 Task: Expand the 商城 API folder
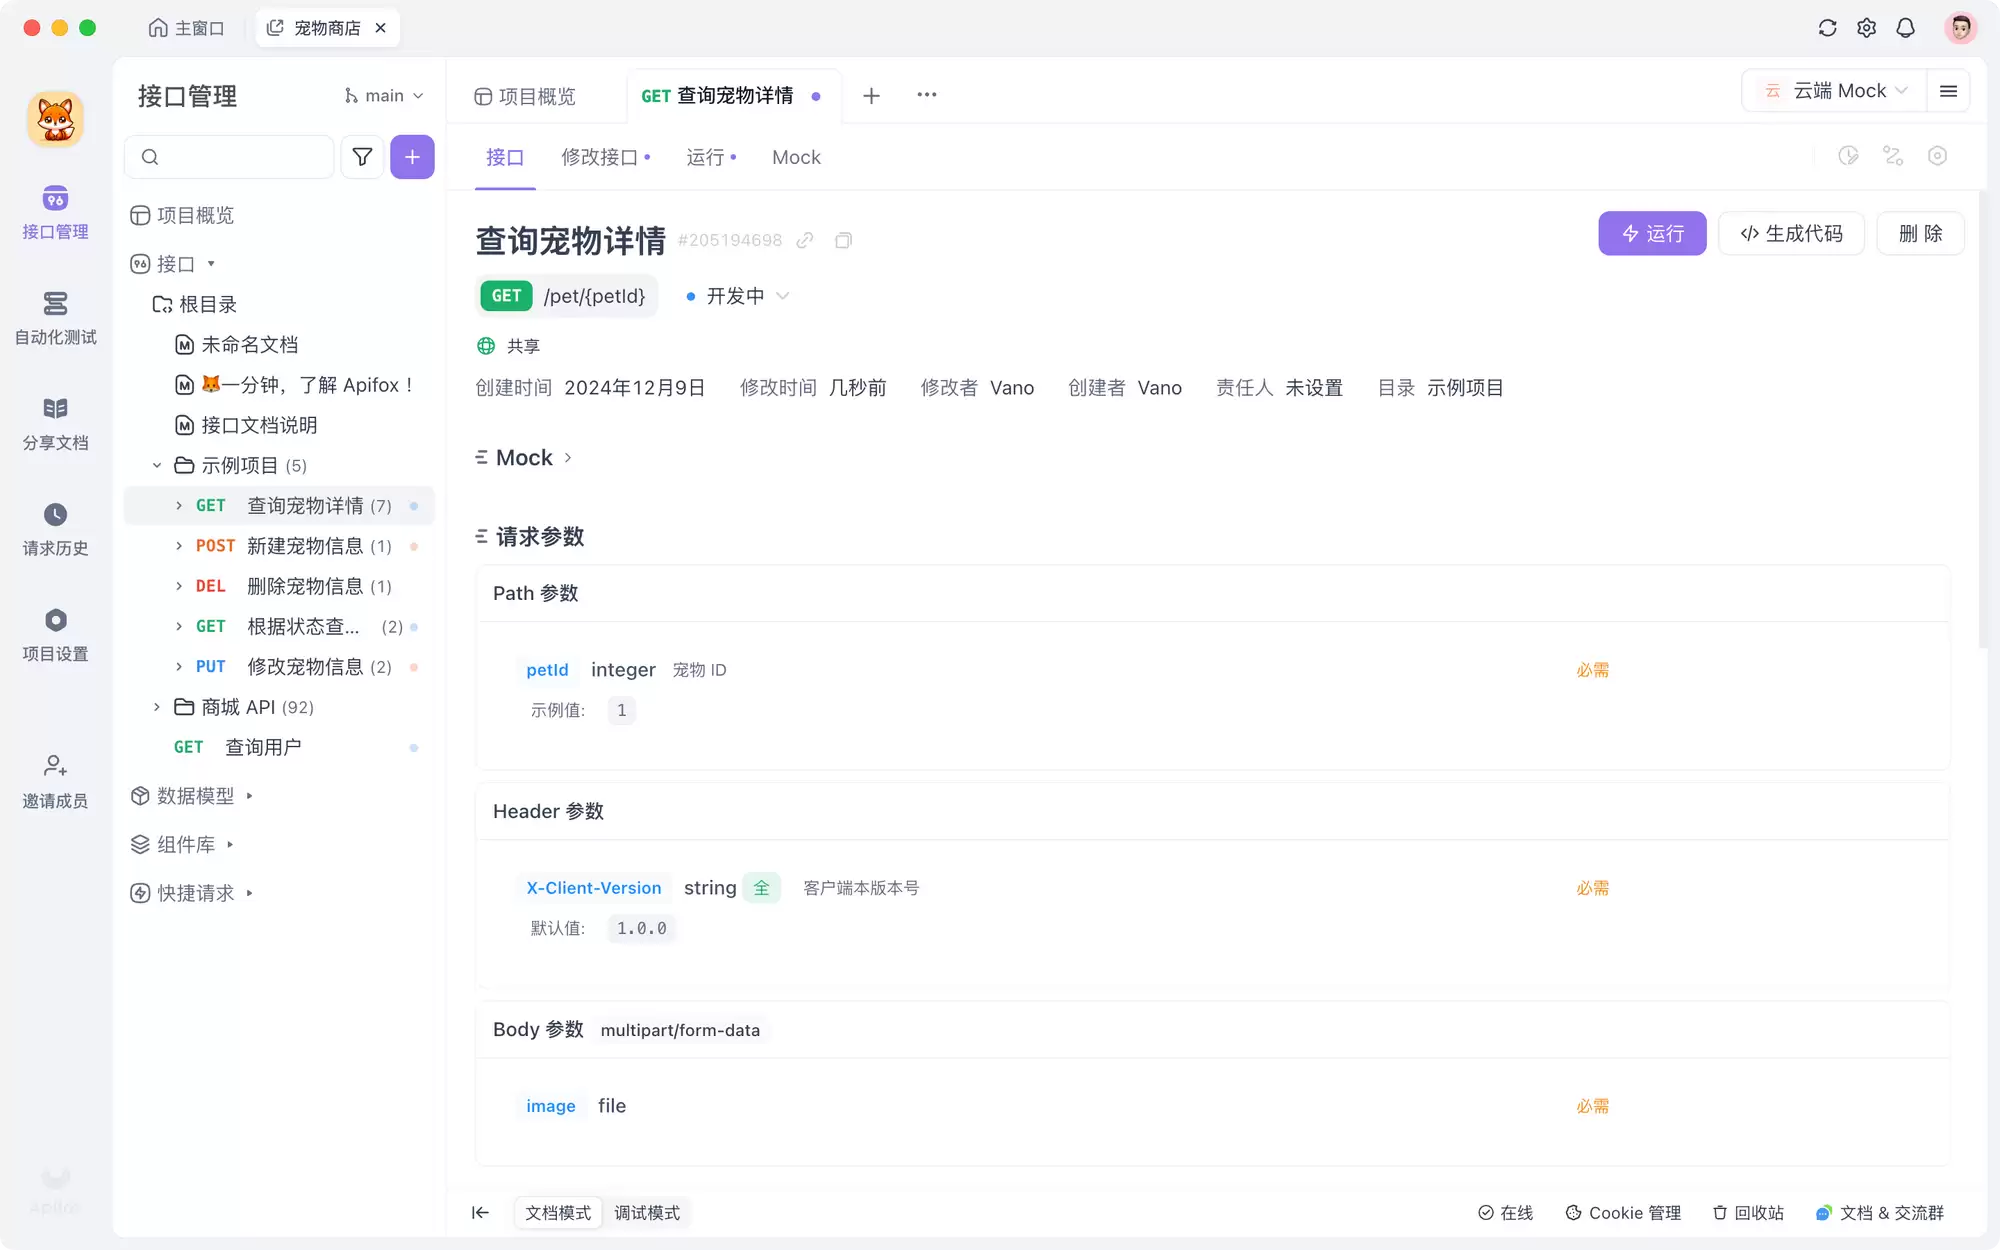[x=157, y=708]
